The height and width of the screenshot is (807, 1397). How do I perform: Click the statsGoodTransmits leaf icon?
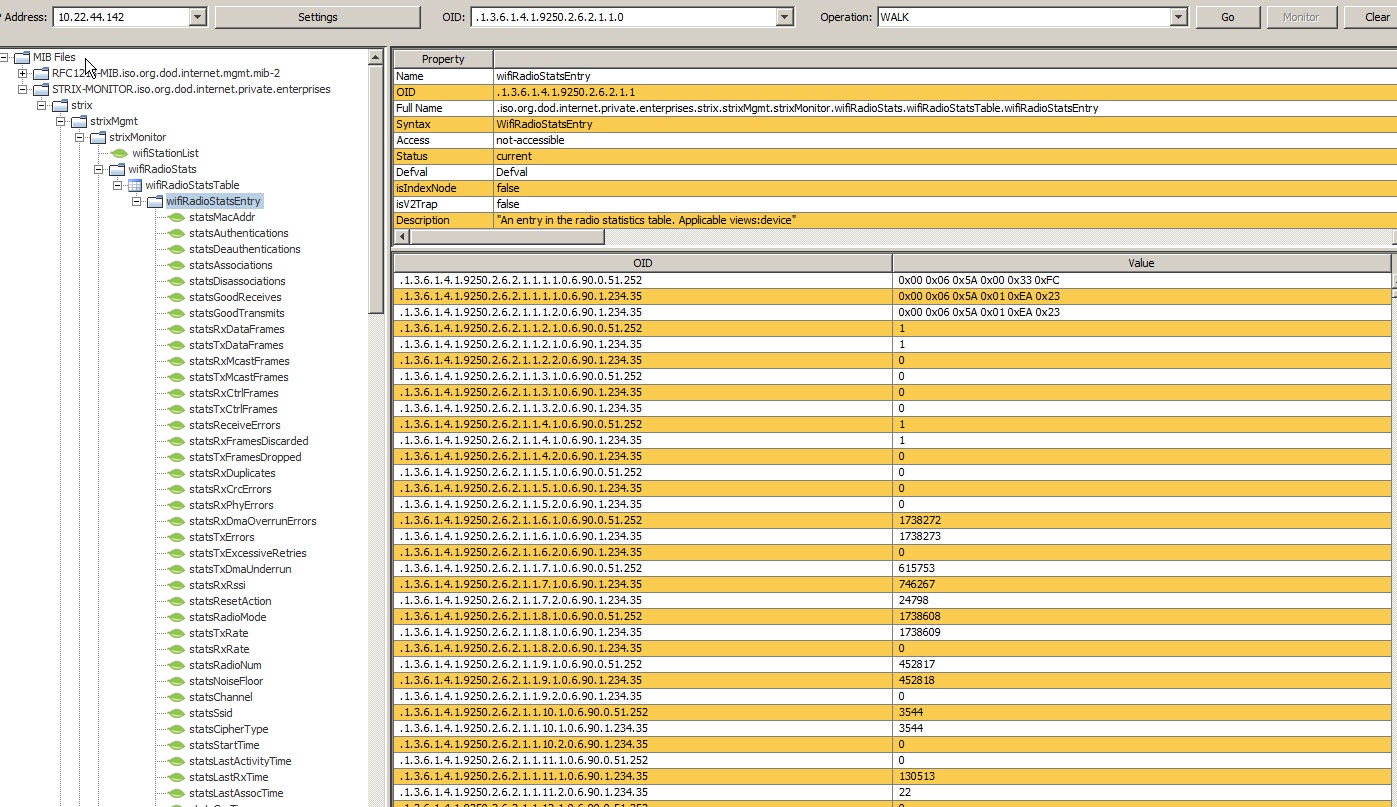click(176, 313)
